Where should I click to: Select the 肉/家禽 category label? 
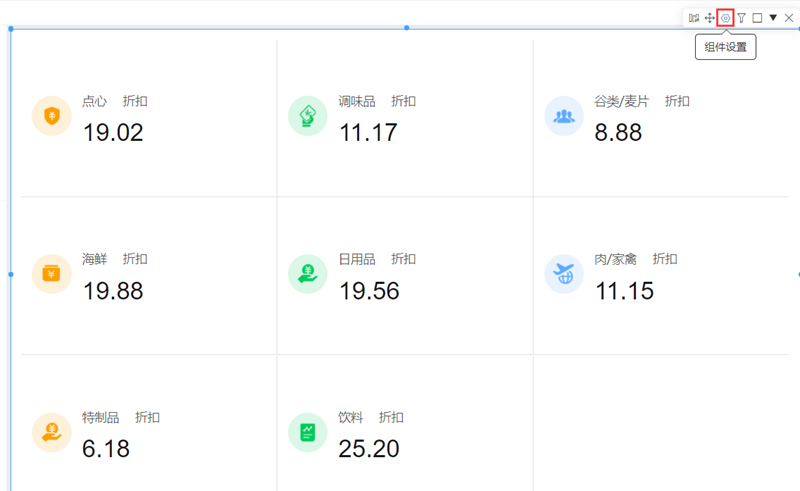pyautogui.click(x=615, y=259)
